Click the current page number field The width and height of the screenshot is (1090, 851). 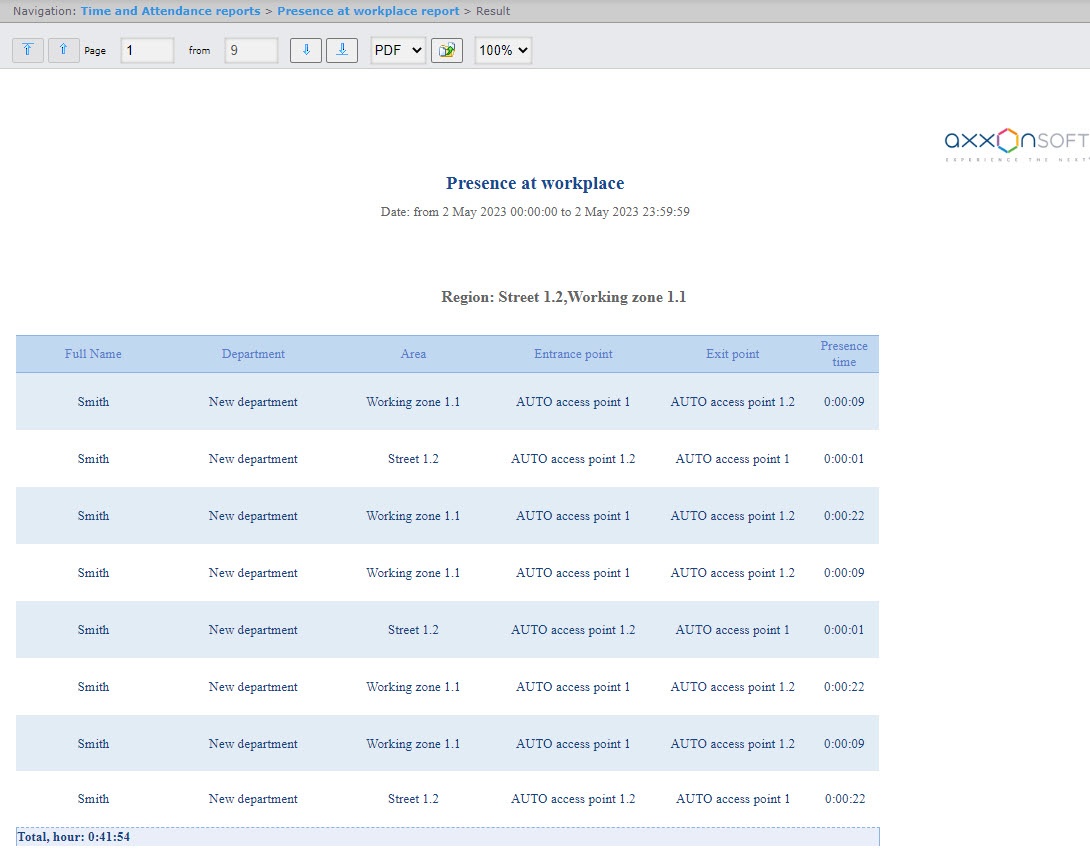147,50
